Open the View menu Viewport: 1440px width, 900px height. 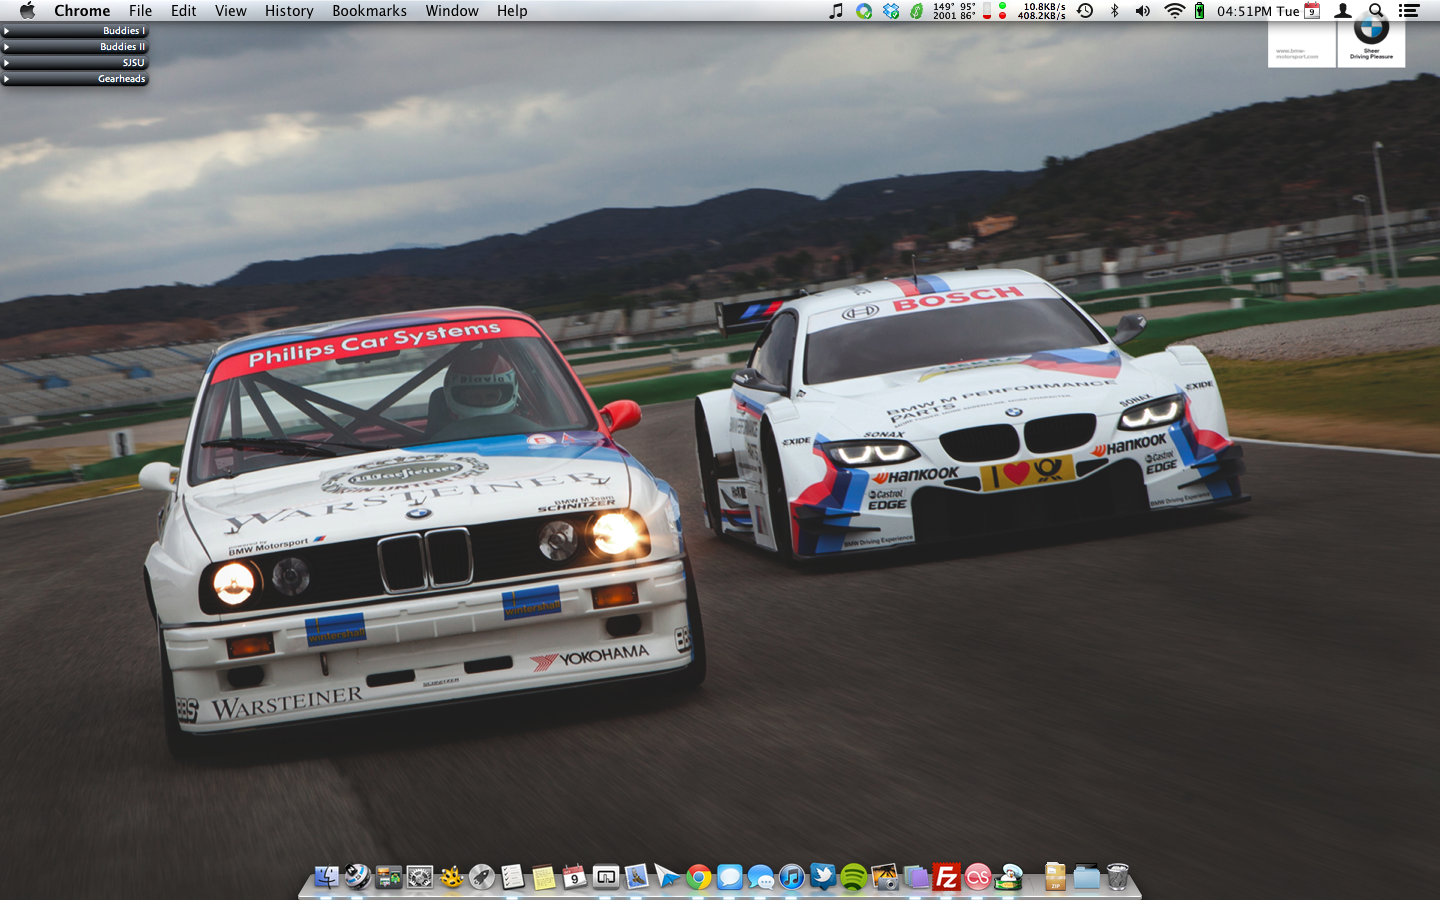(230, 11)
